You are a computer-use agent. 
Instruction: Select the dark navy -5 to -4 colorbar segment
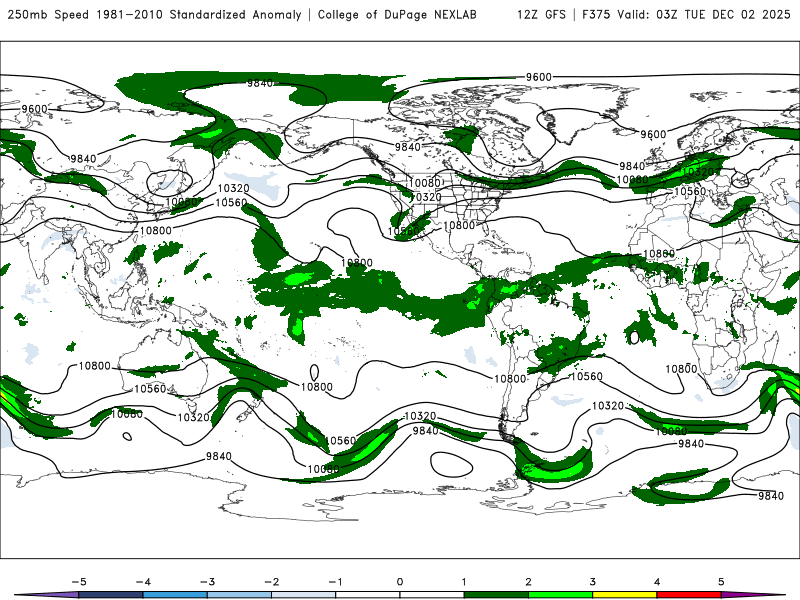(111, 595)
